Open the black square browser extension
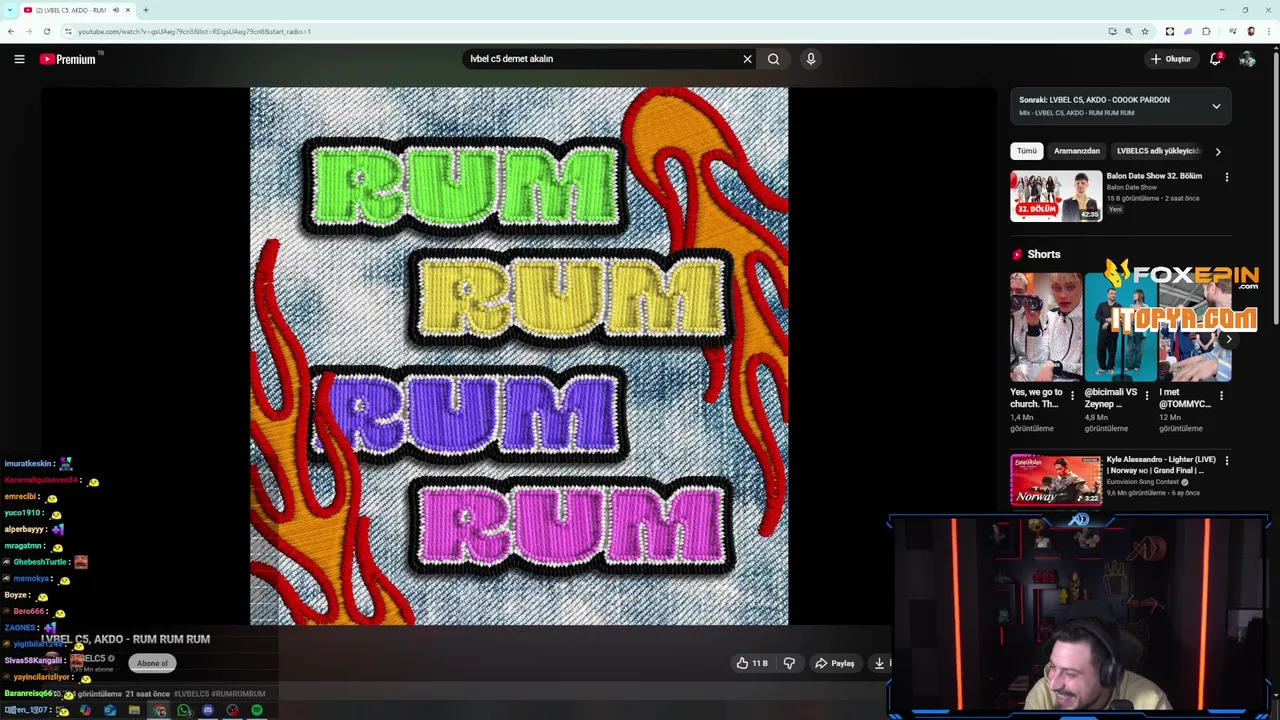The width and height of the screenshot is (1280, 720). (x=1168, y=31)
